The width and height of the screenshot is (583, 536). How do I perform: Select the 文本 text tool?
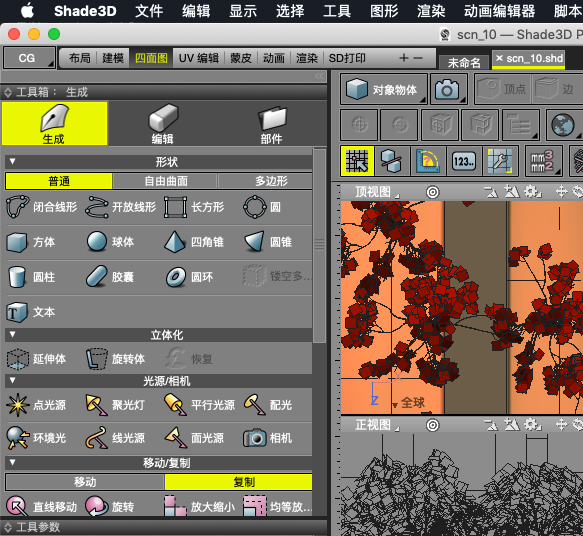coord(30,312)
